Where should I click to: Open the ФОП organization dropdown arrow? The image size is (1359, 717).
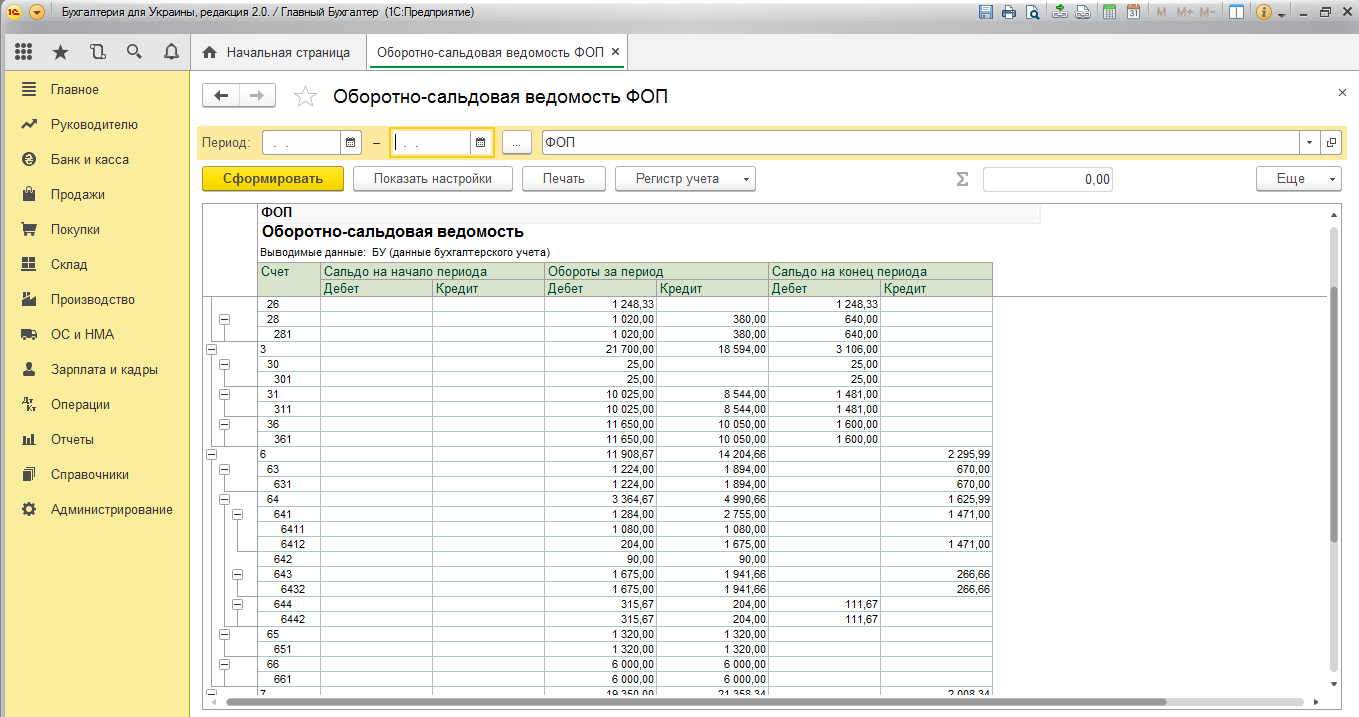1310,143
